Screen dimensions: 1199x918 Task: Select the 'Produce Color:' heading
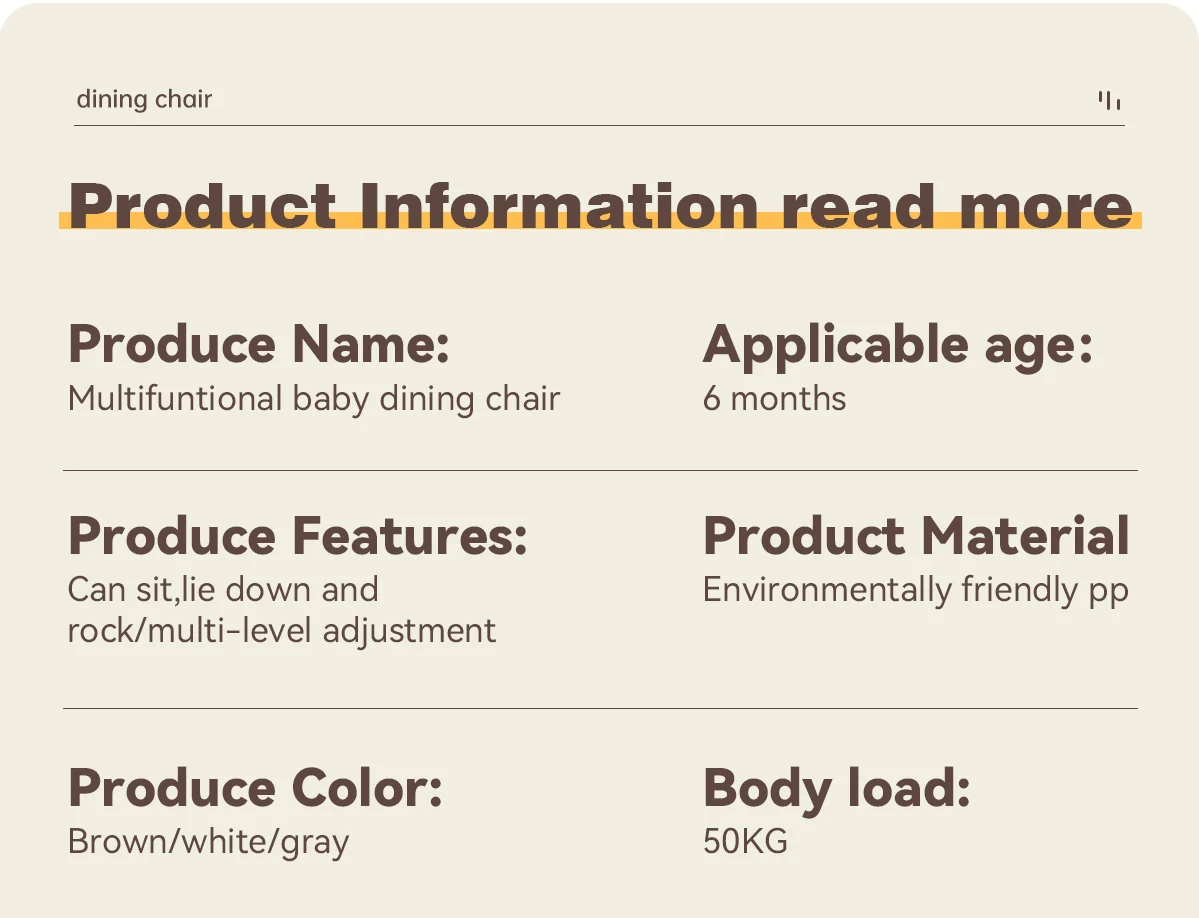[255, 787]
